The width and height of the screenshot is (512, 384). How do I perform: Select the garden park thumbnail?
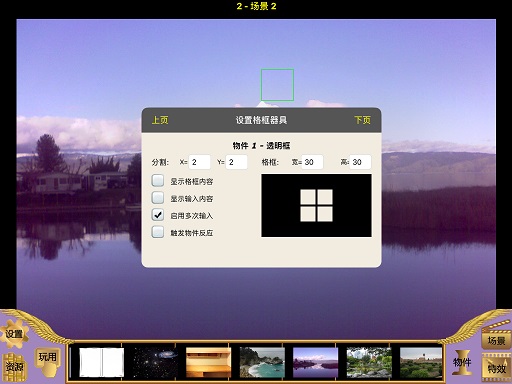[x=369, y=362]
